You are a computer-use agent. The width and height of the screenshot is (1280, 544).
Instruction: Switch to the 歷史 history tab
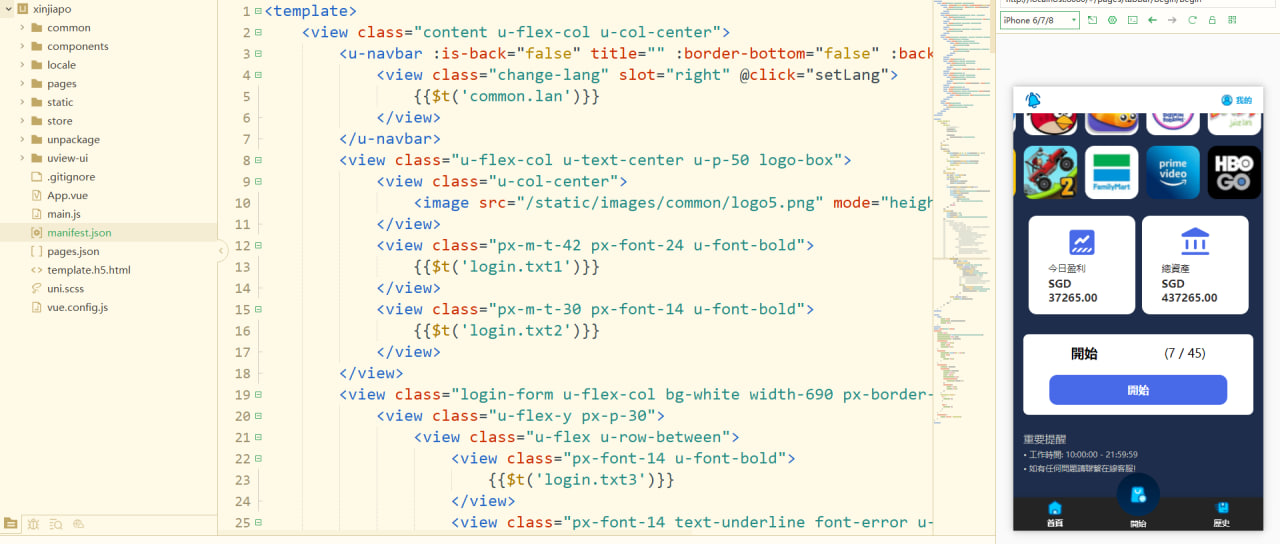click(1221, 514)
